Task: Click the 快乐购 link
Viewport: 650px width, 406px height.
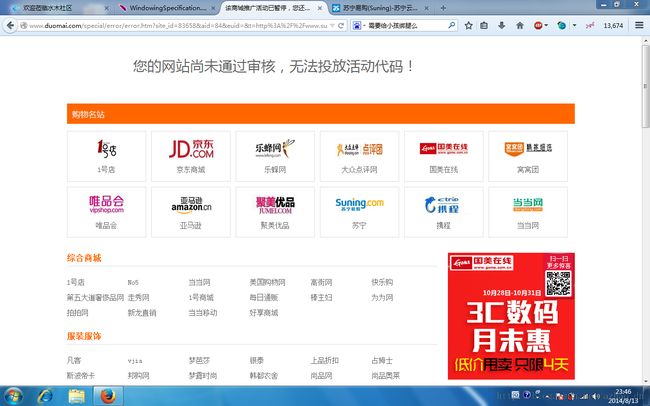Action: (382, 282)
